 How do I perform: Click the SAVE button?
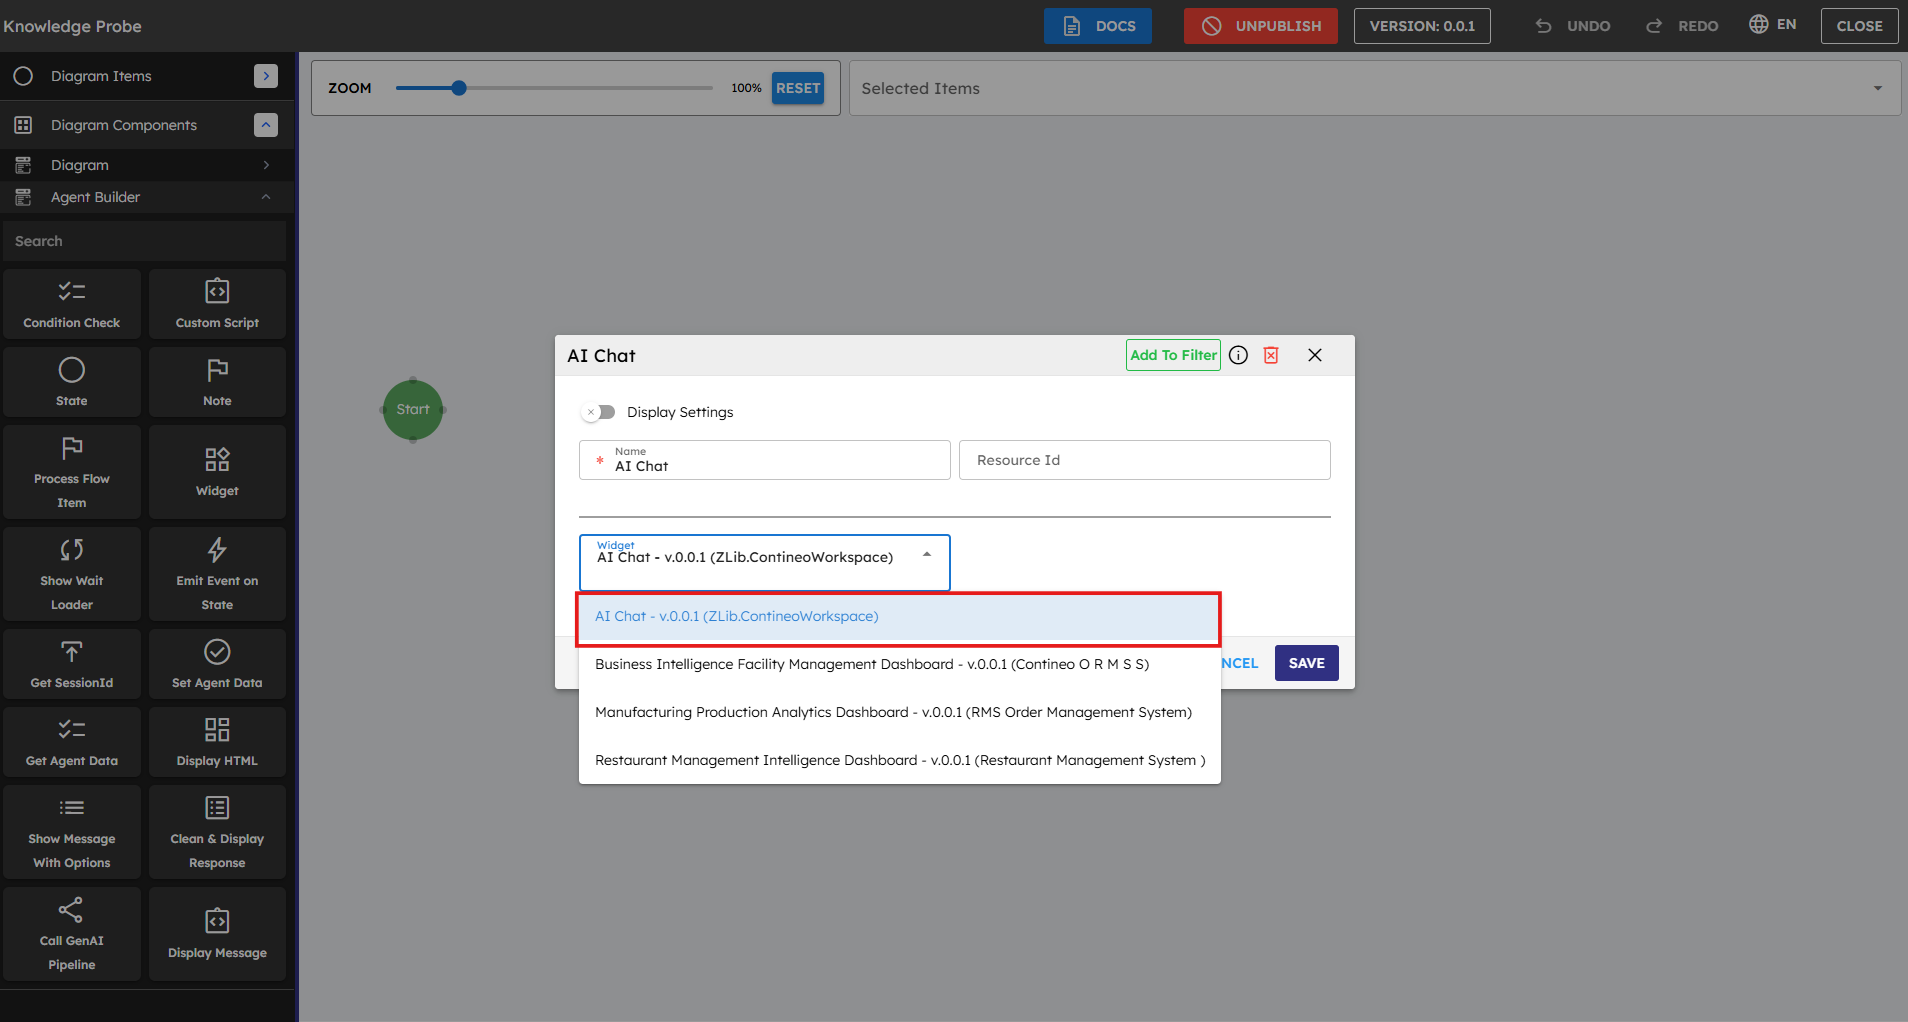[x=1306, y=663]
